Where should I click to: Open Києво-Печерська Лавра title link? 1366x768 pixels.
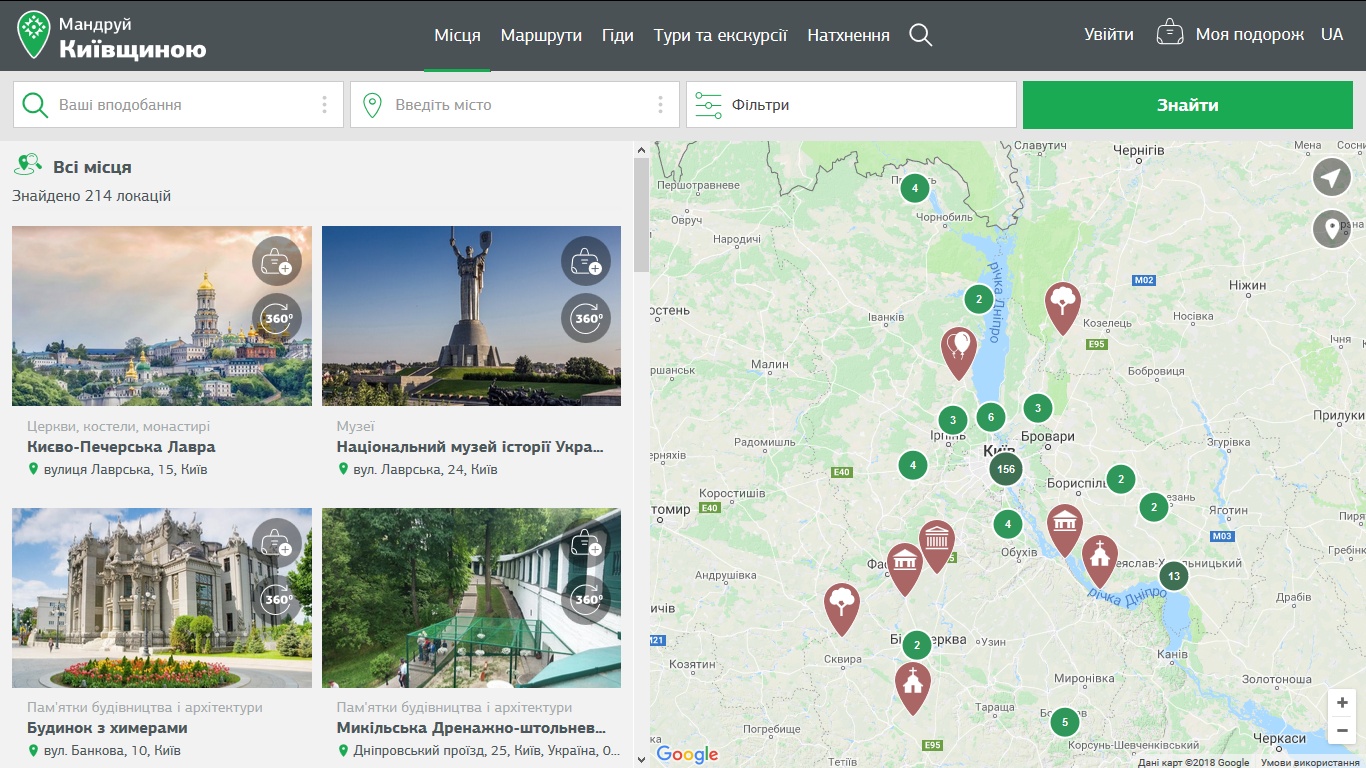[121, 447]
